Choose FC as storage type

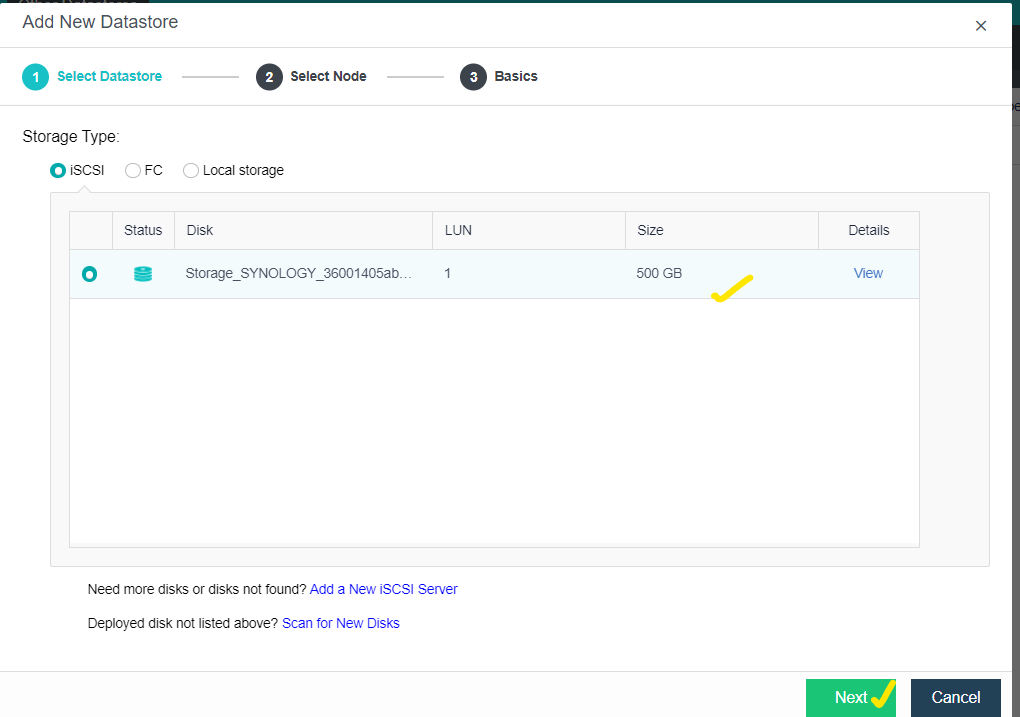coord(133,171)
